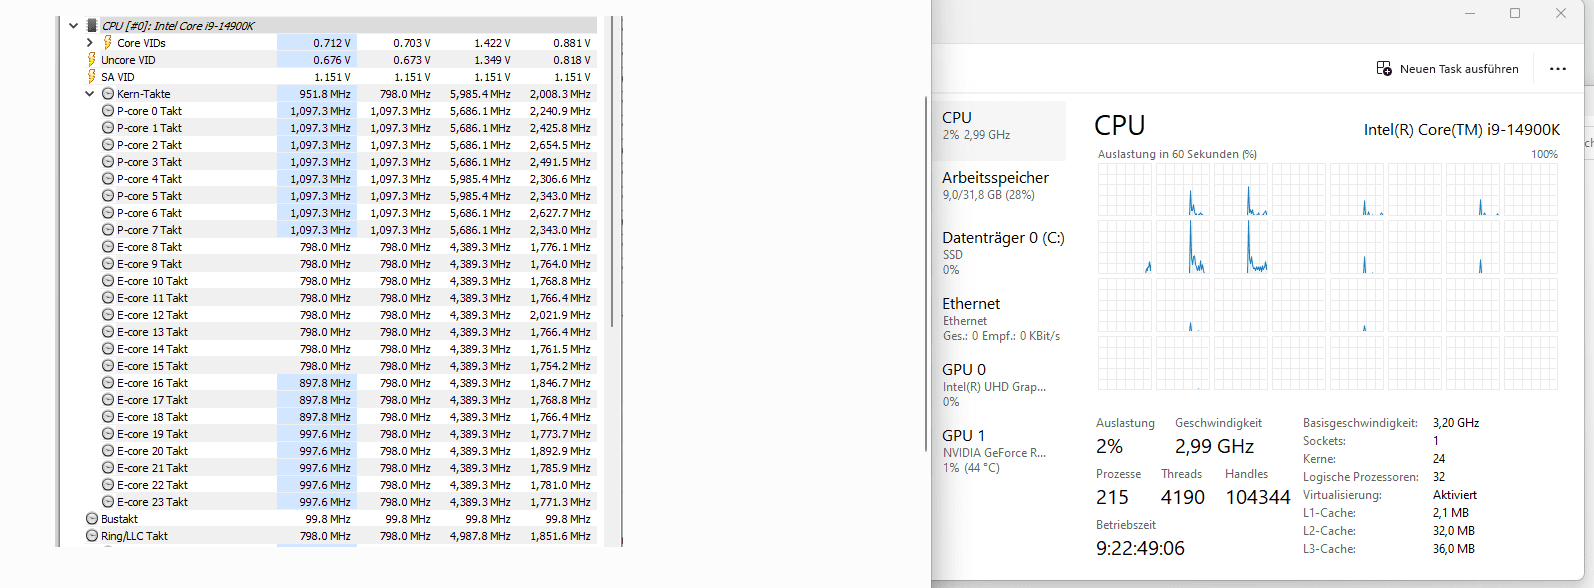Click the lightning bolt icon for SA VID
This screenshot has width=1594, height=588.
pyautogui.click(x=92, y=77)
